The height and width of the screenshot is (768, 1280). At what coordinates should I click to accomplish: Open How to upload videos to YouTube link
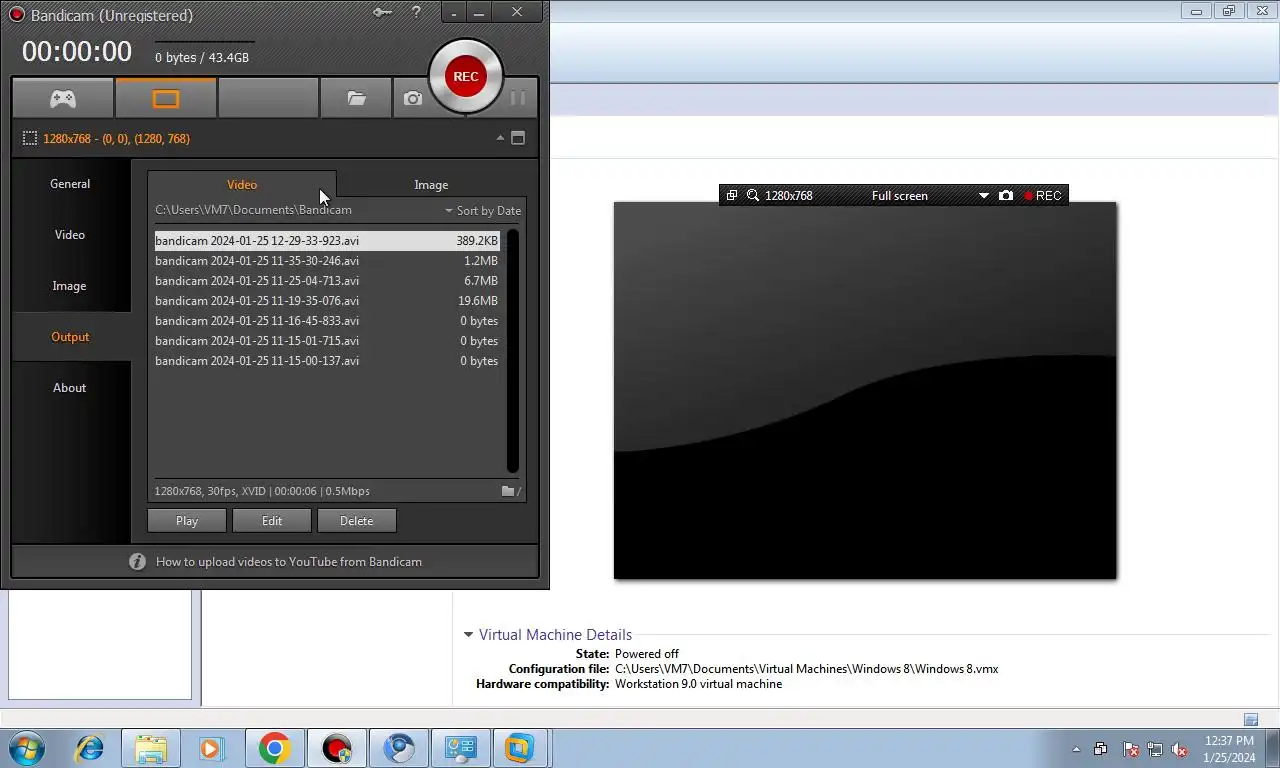pos(289,562)
